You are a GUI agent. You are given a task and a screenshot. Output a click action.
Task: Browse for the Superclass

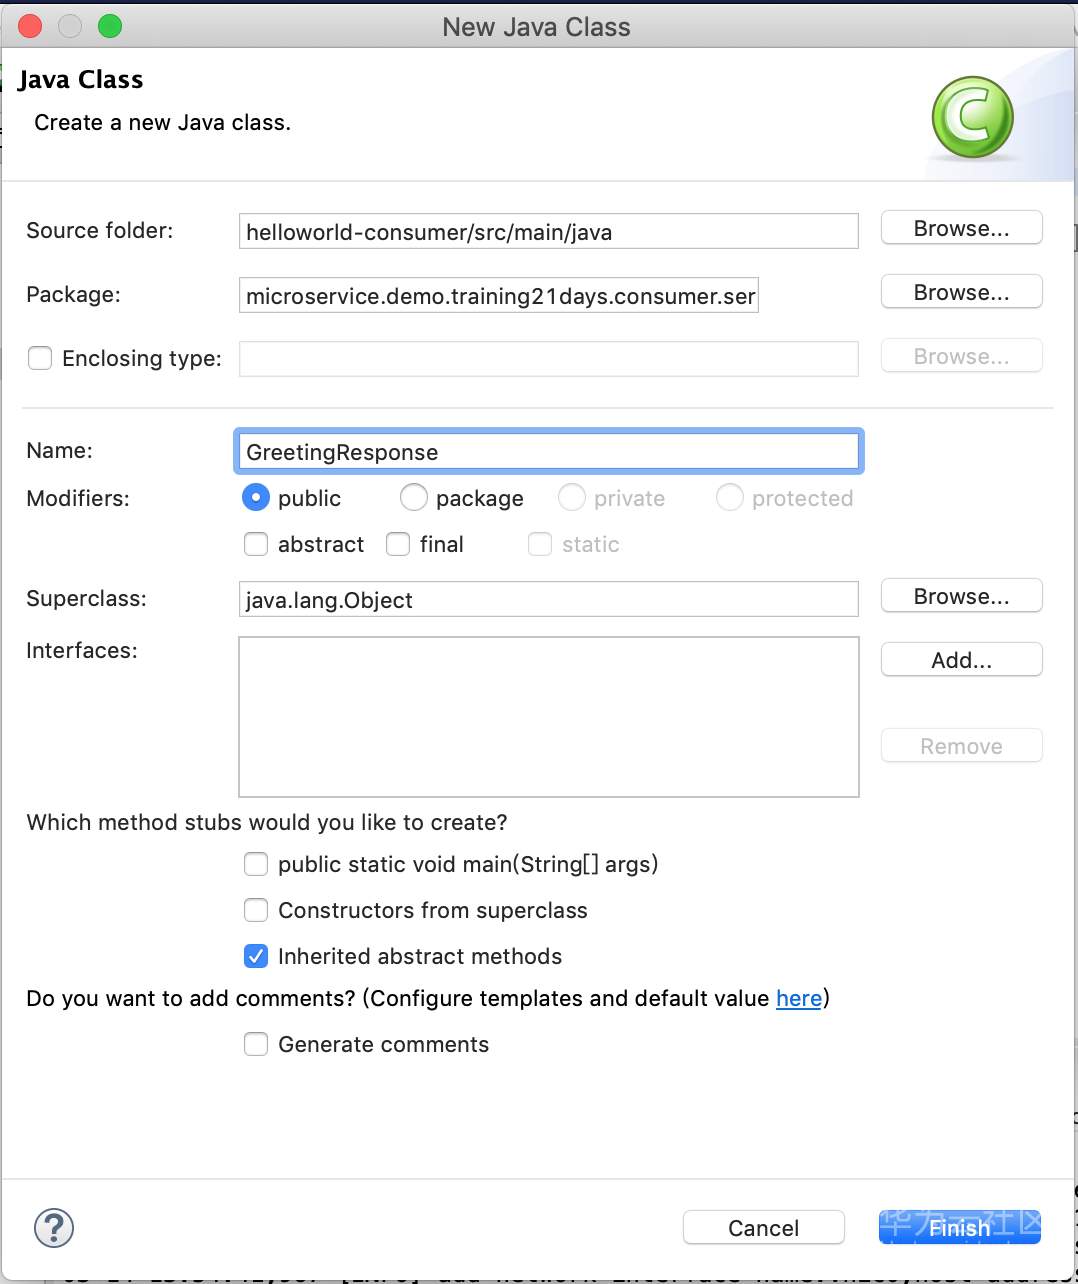961,596
